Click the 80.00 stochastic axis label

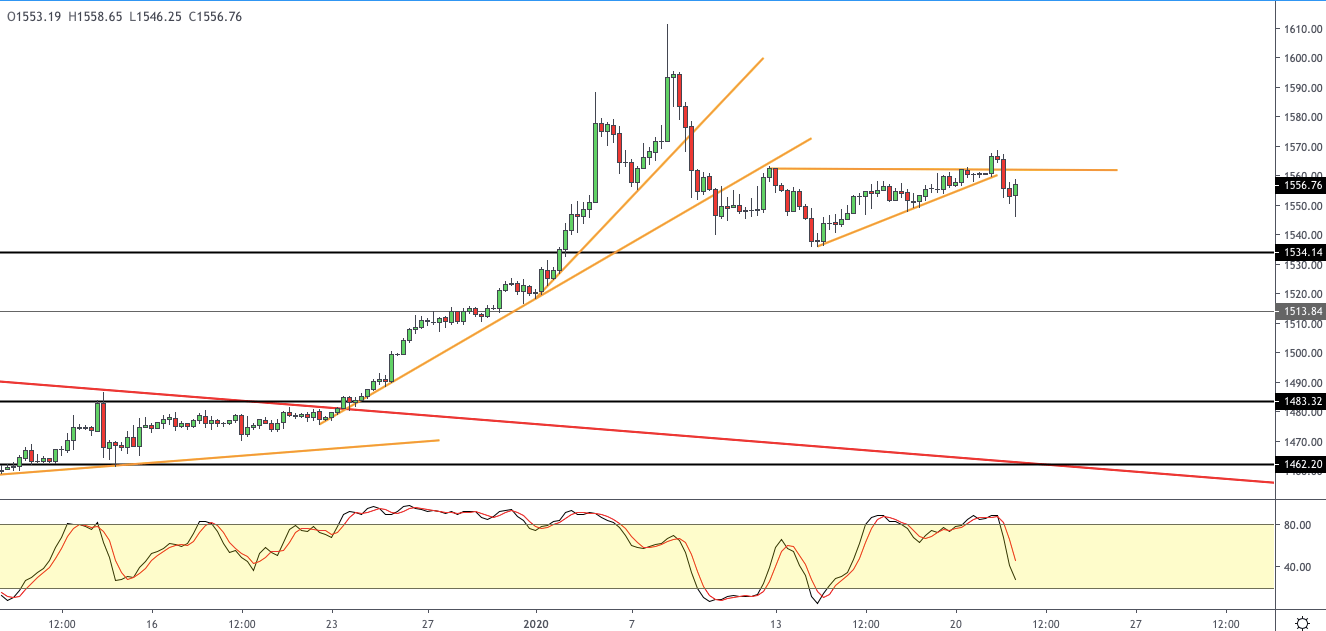tap(1298, 525)
